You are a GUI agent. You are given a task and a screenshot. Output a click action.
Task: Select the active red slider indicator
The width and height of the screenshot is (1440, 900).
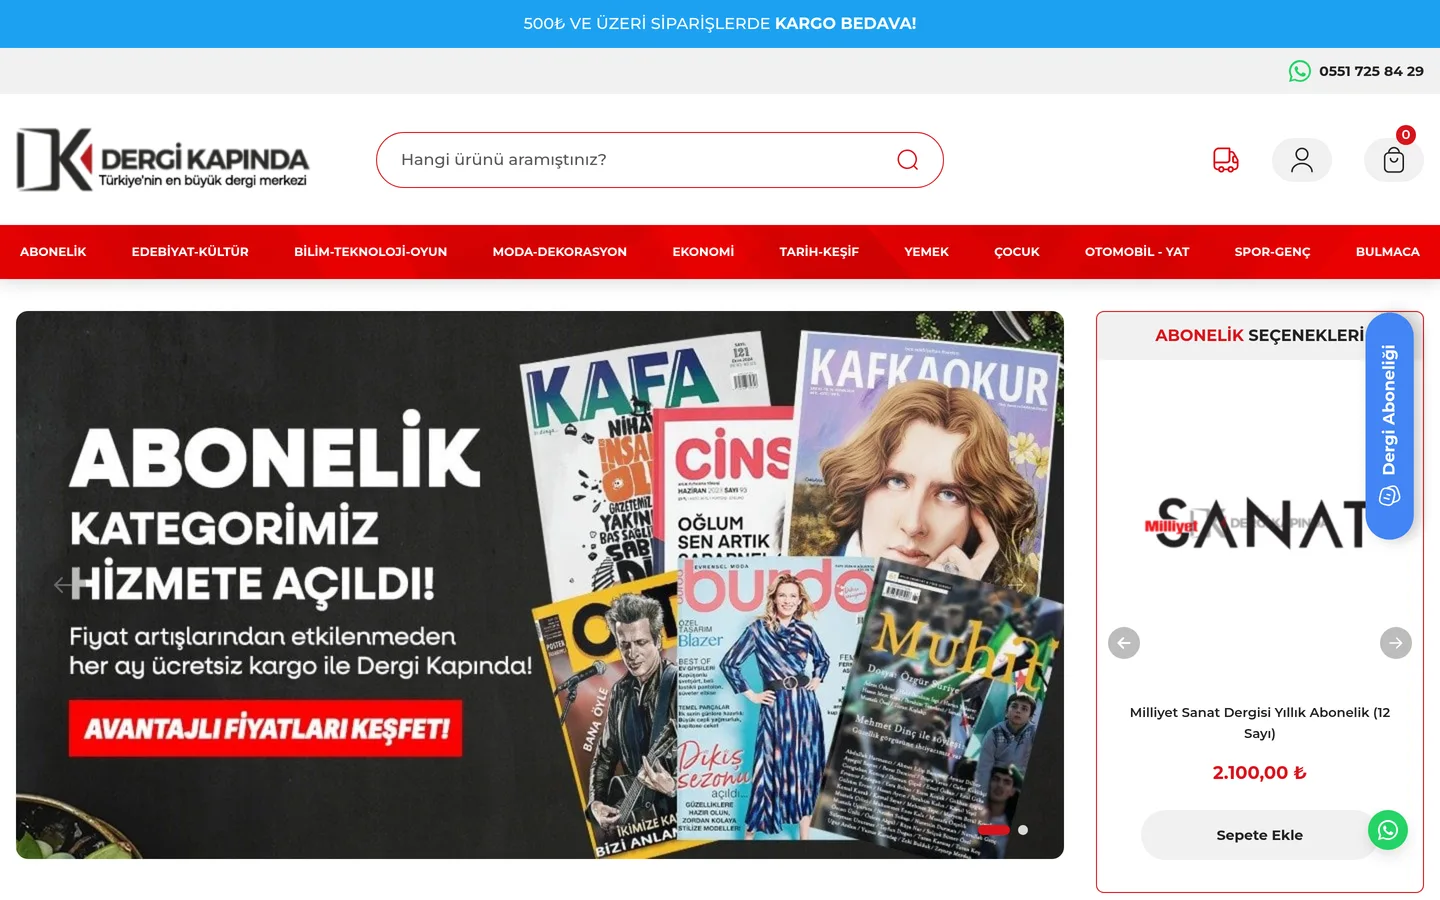click(994, 830)
